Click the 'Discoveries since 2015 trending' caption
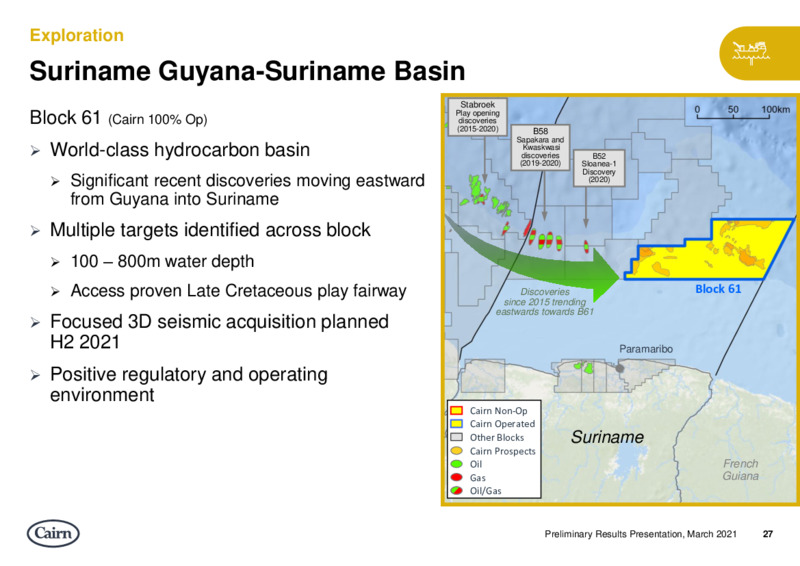This screenshot has height=566, width=800. tap(545, 302)
